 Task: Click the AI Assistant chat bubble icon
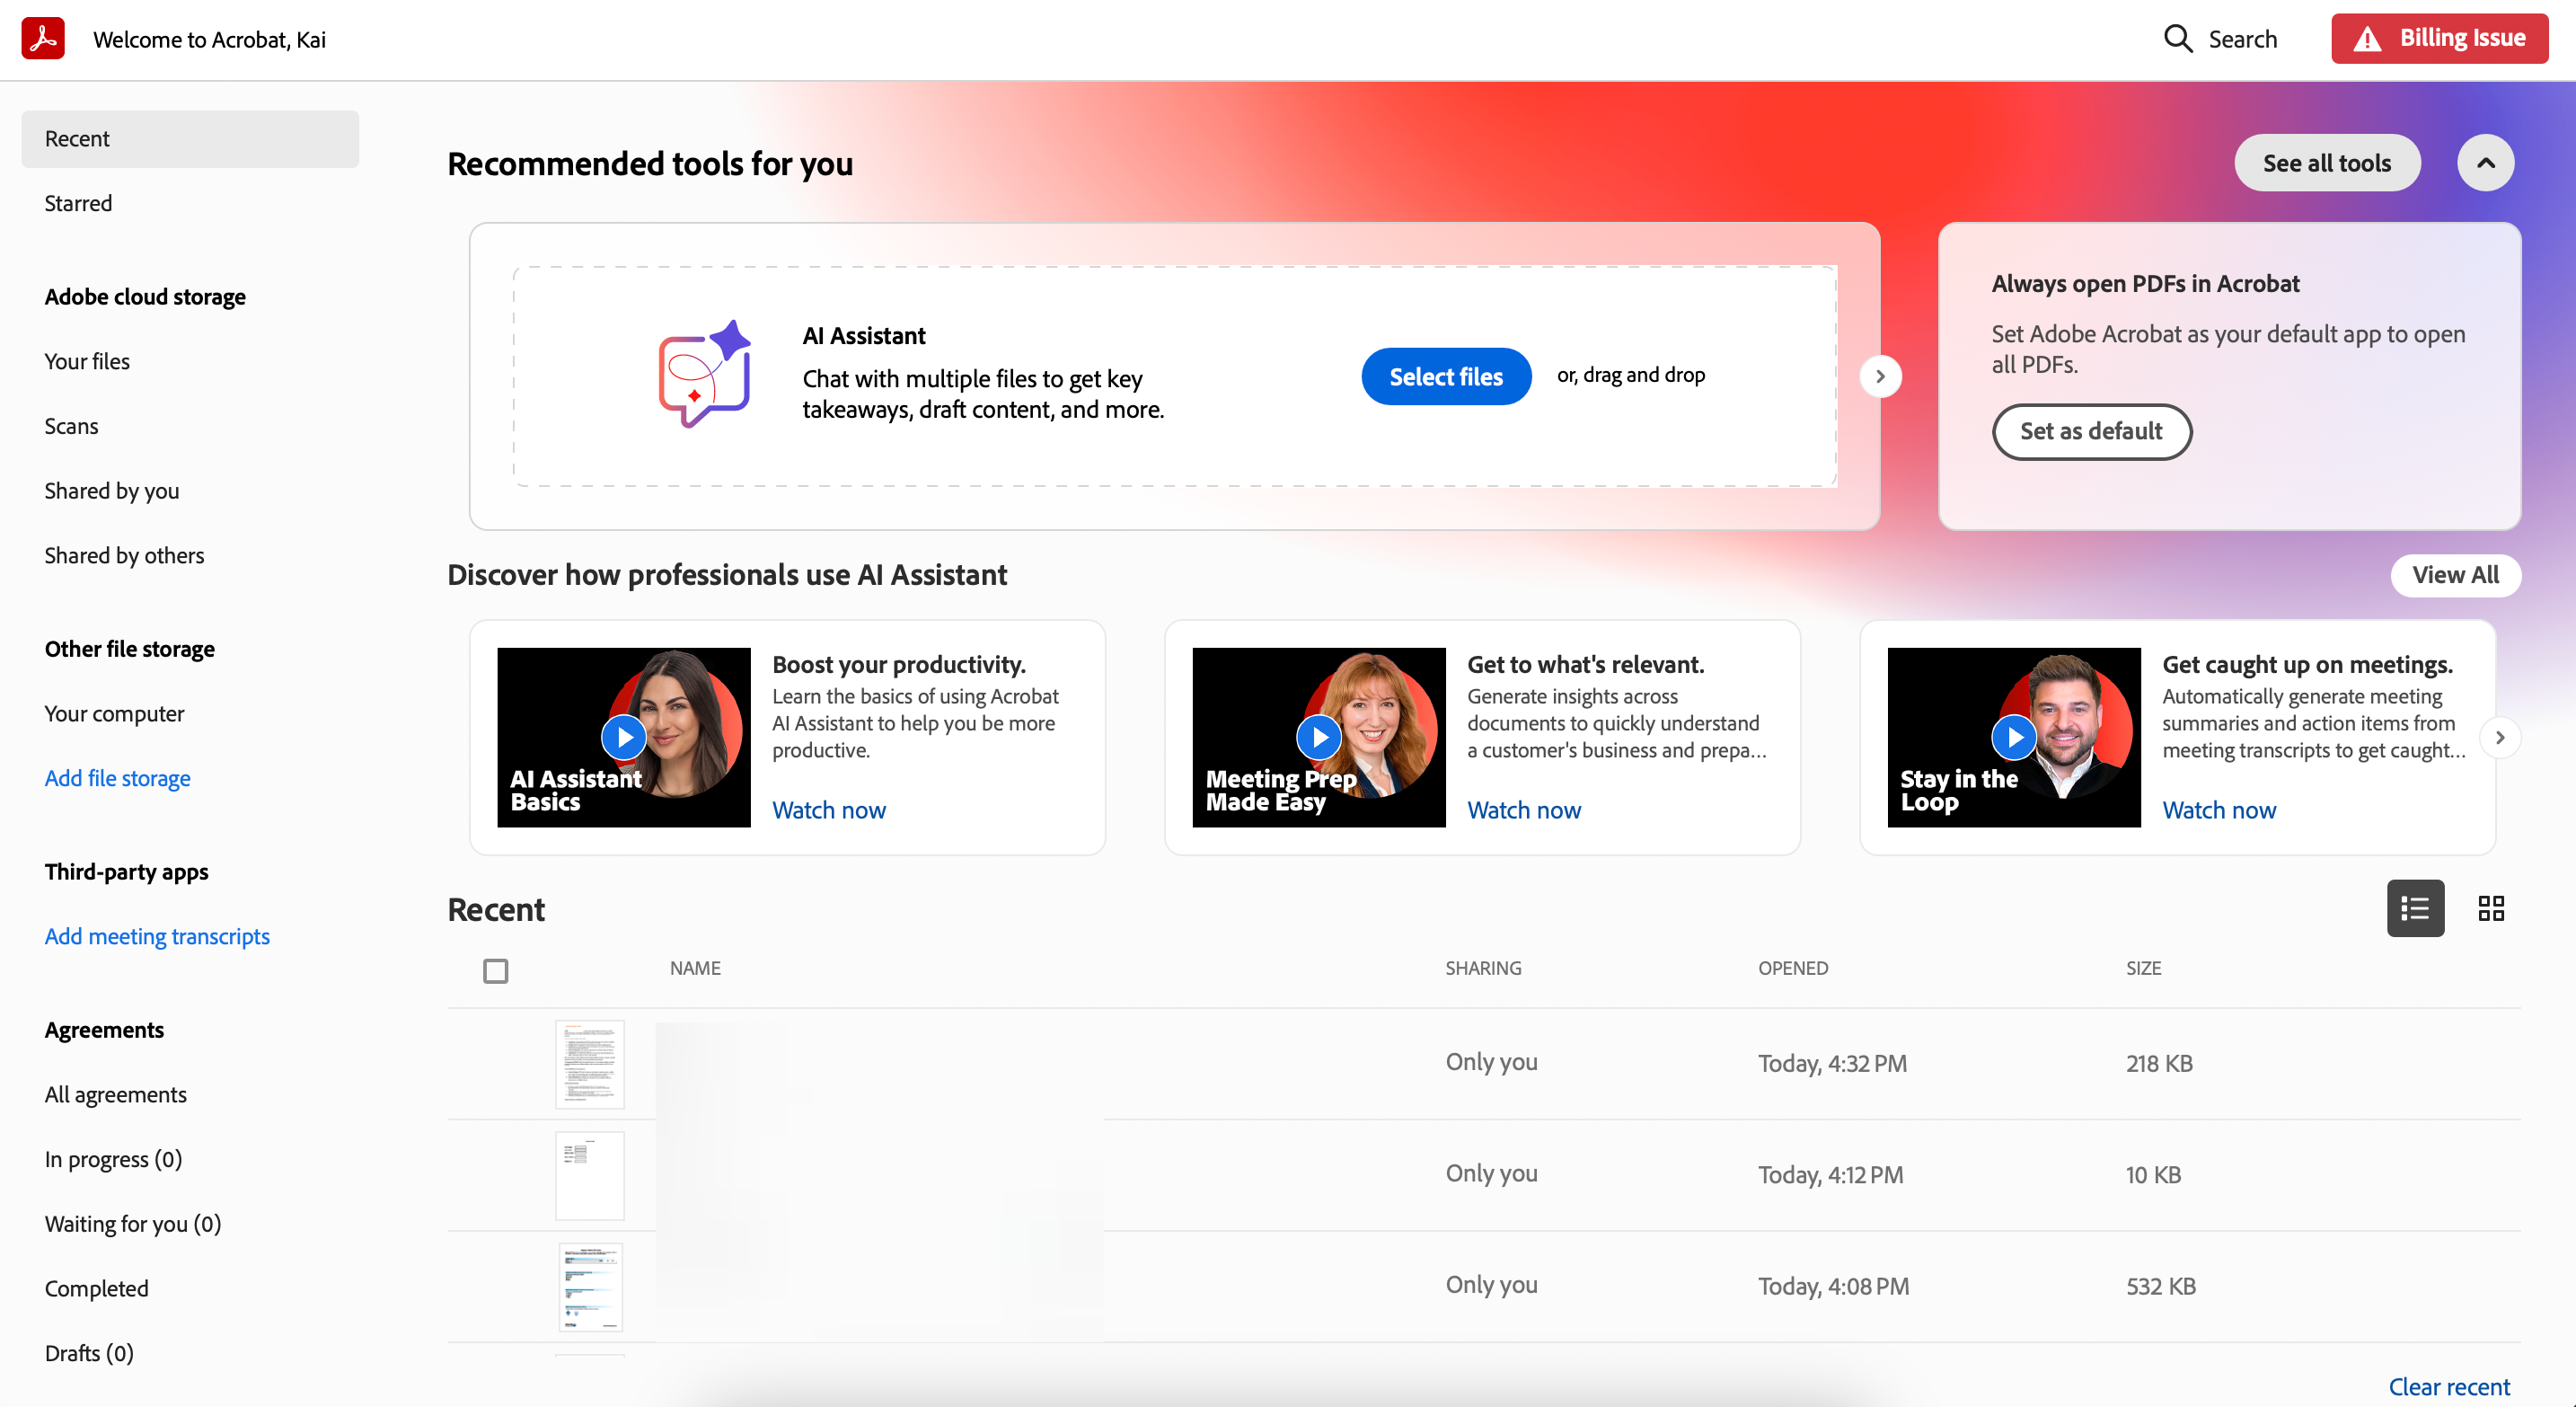click(x=704, y=375)
